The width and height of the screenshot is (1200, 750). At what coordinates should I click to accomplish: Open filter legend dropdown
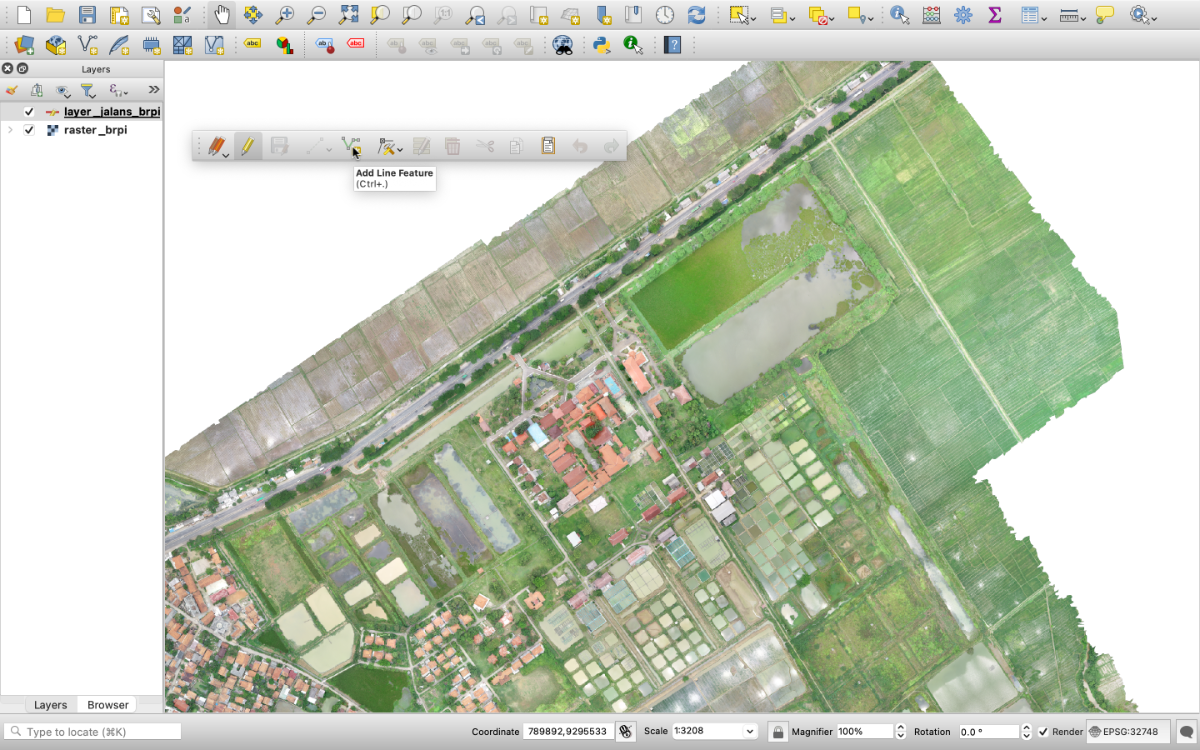pyautogui.click(x=90, y=90)
